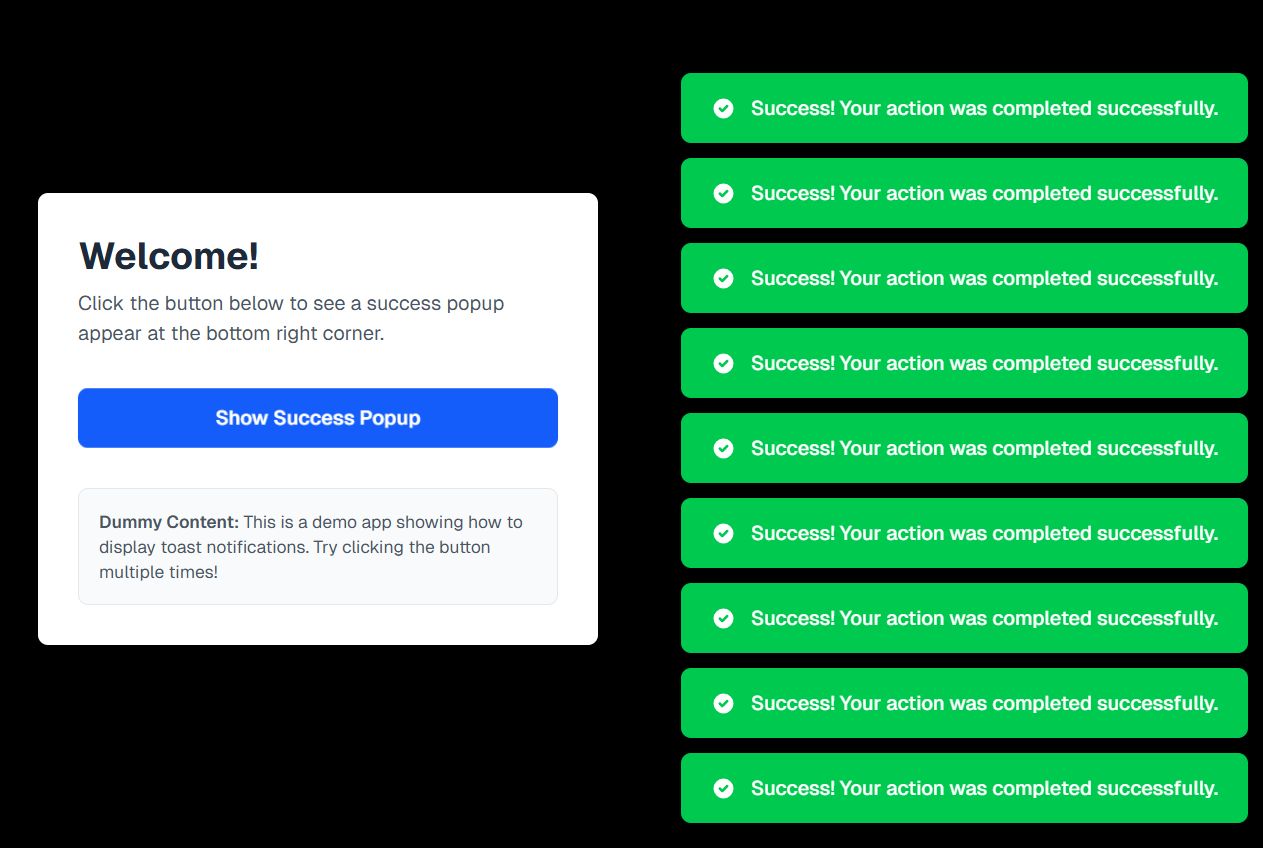Click the checkmark icon in the bottommost toast

(x=724, y=788)
